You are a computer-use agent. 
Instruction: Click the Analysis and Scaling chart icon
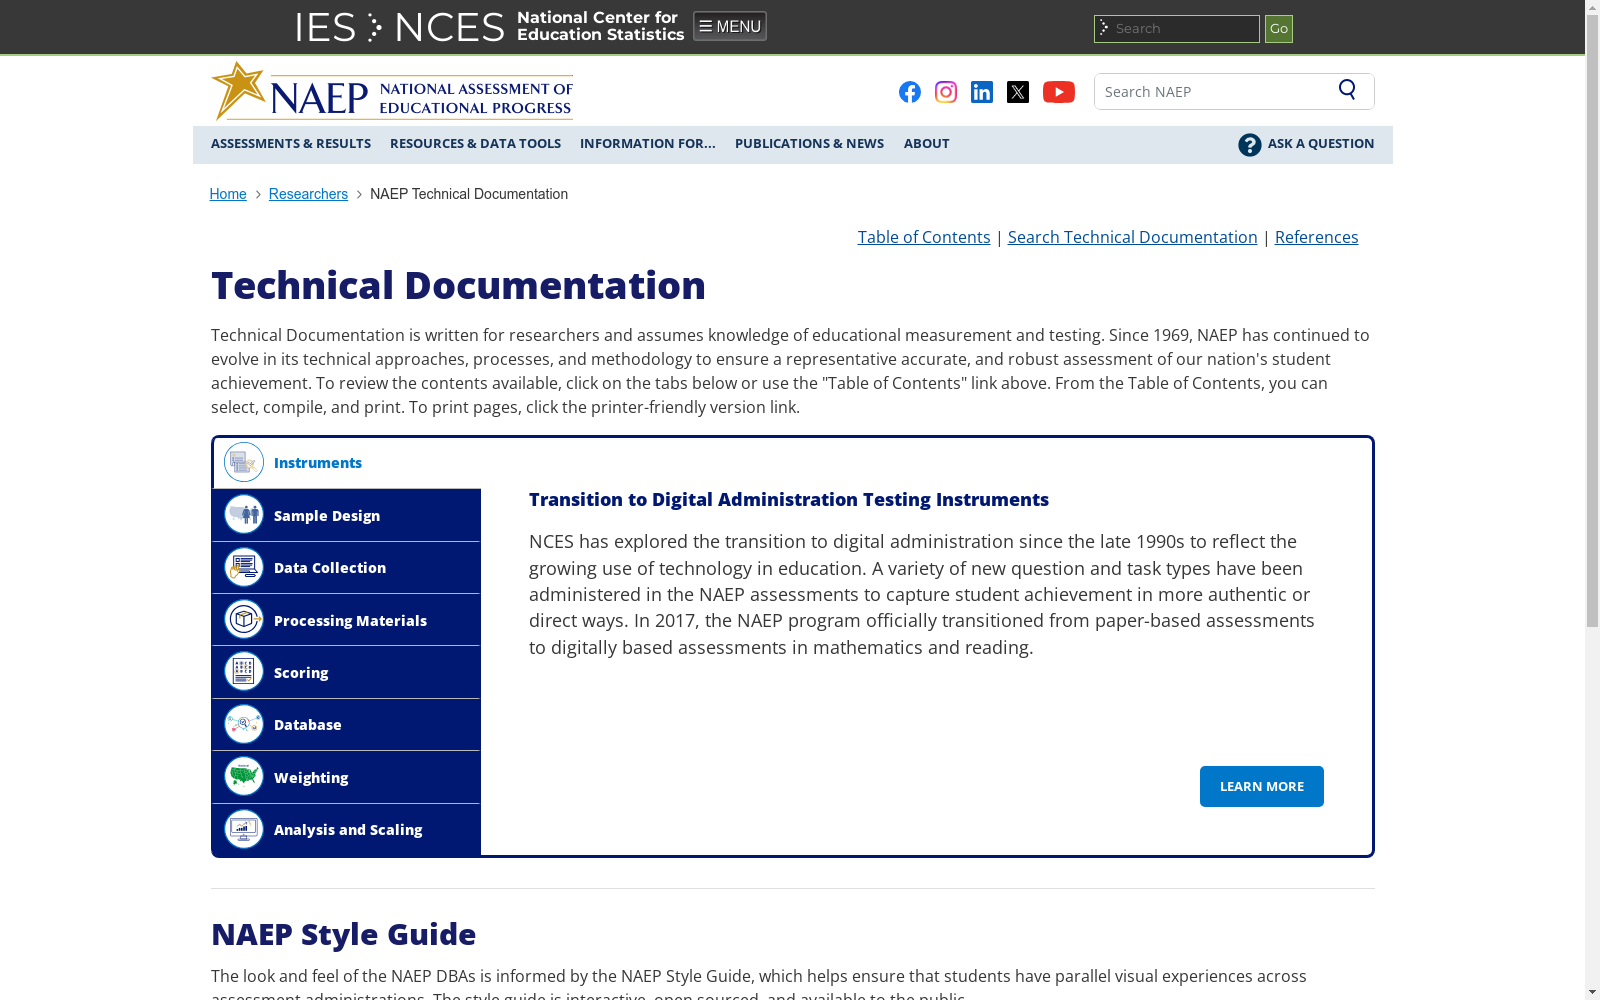(x=244, y=829)
